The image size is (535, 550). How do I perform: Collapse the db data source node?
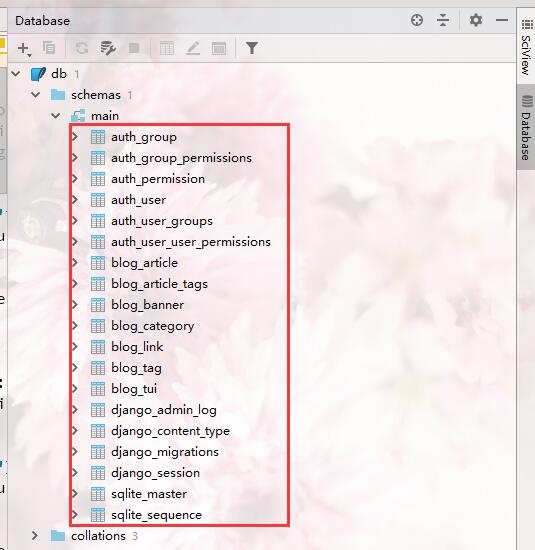point(16,74)
